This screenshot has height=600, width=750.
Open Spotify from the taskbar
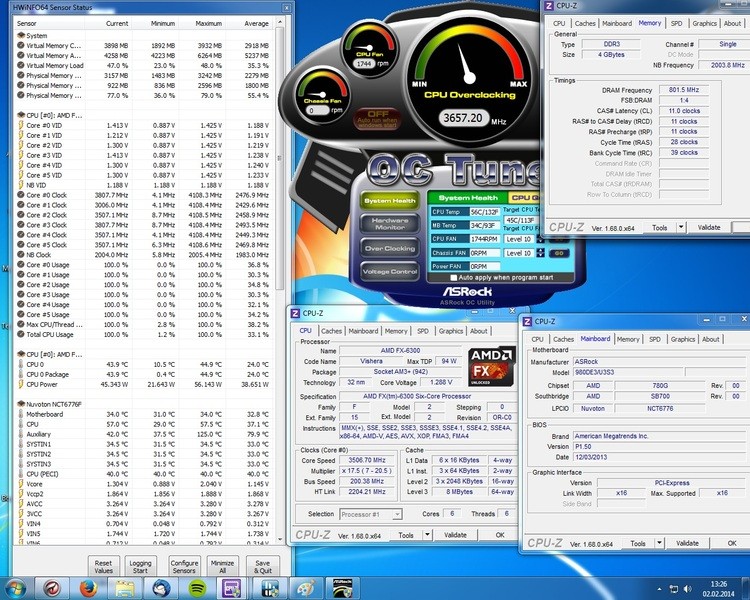[197, 589]
